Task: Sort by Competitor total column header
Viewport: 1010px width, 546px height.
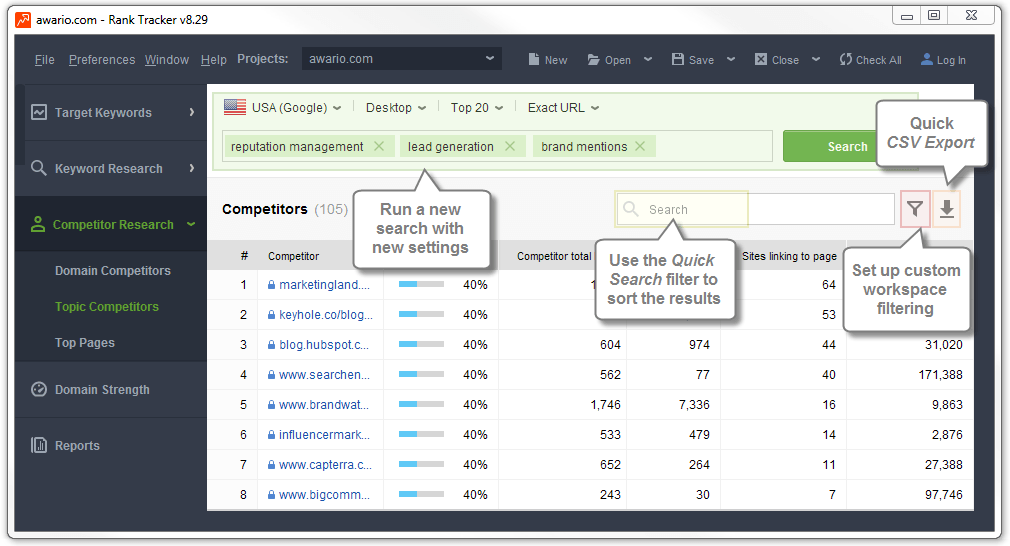Action: [554, 256]
